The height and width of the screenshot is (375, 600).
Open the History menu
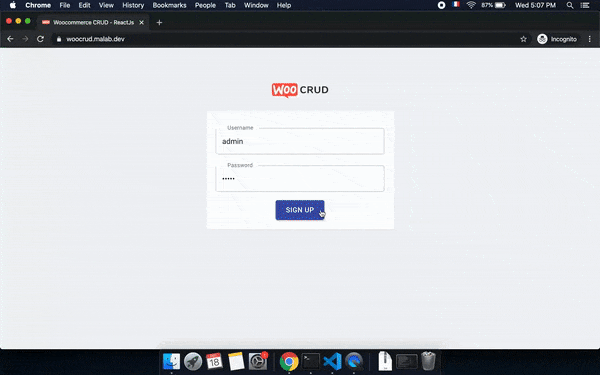pos(133,5)
